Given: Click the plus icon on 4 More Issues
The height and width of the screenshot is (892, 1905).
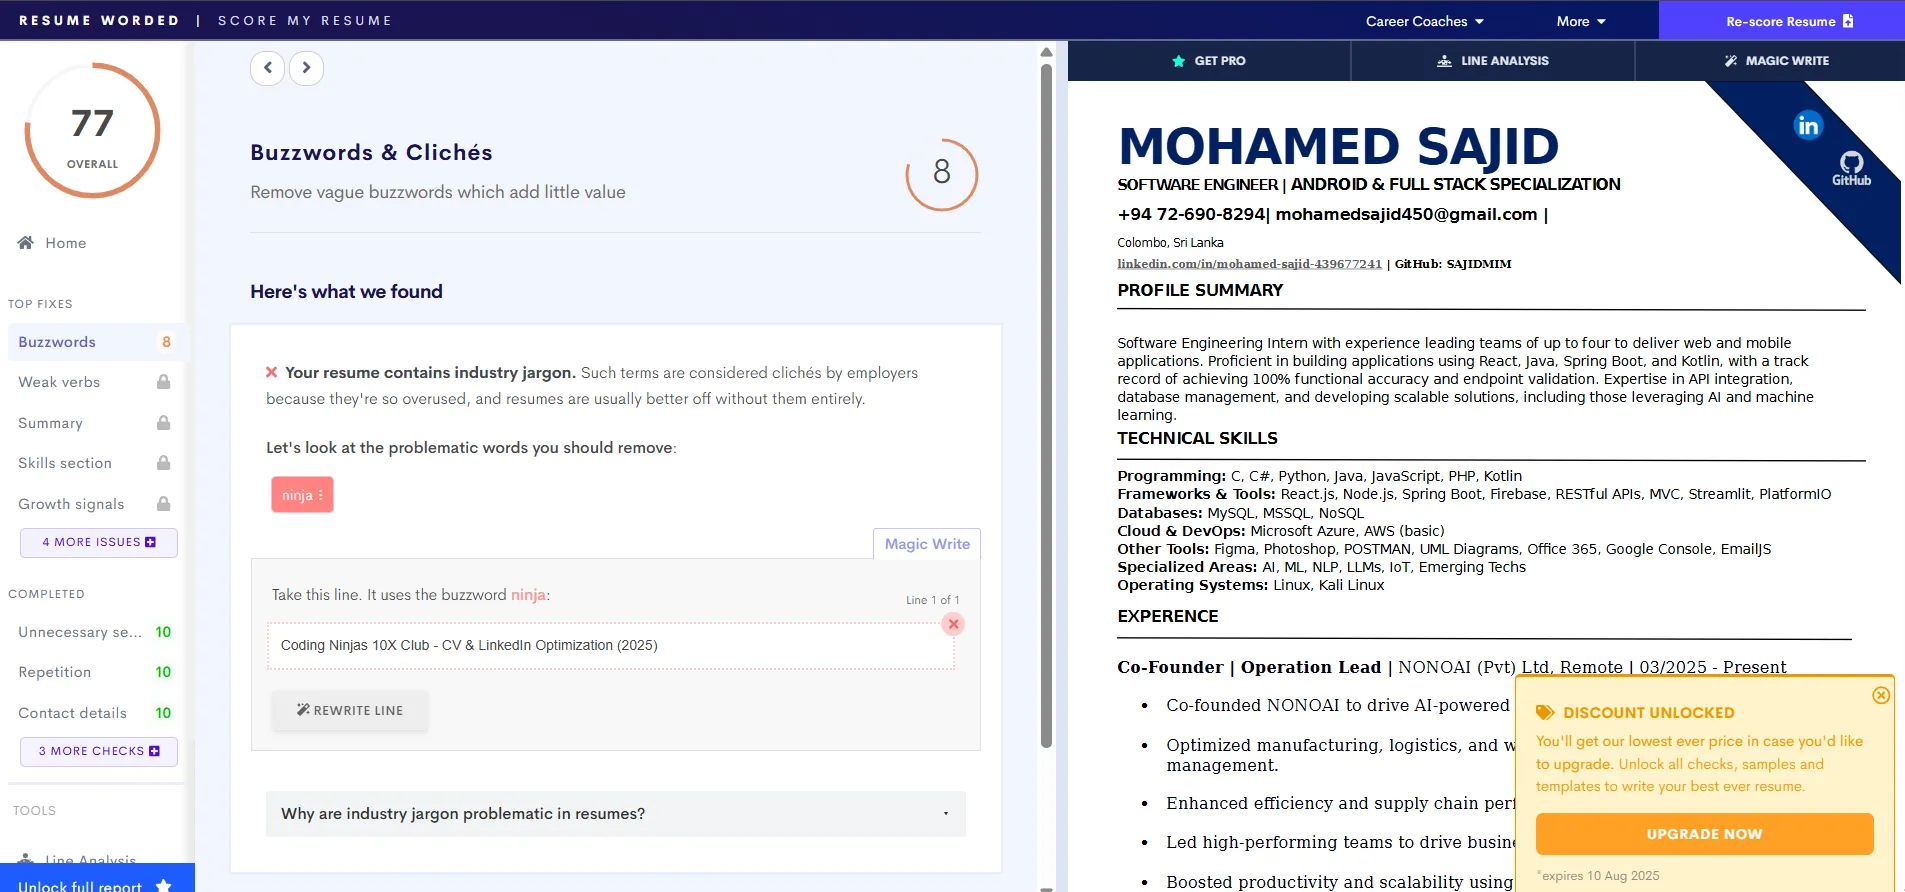Looking at the screenshot, I should point(151,542).
